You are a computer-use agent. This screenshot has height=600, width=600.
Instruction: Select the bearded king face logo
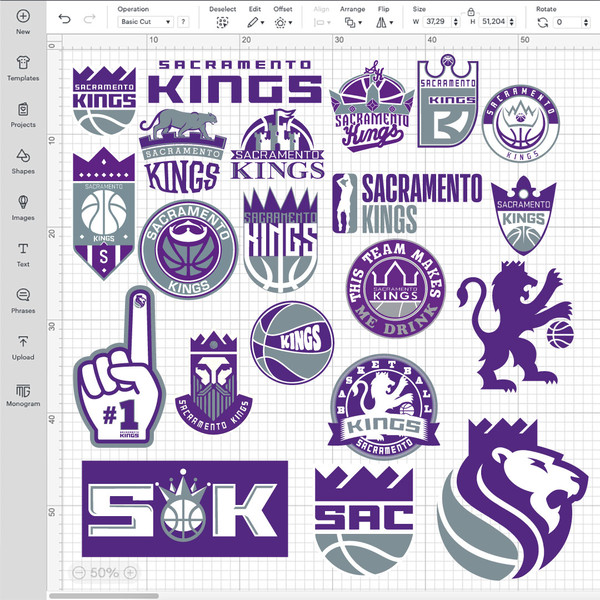click(x=214, y=383)
